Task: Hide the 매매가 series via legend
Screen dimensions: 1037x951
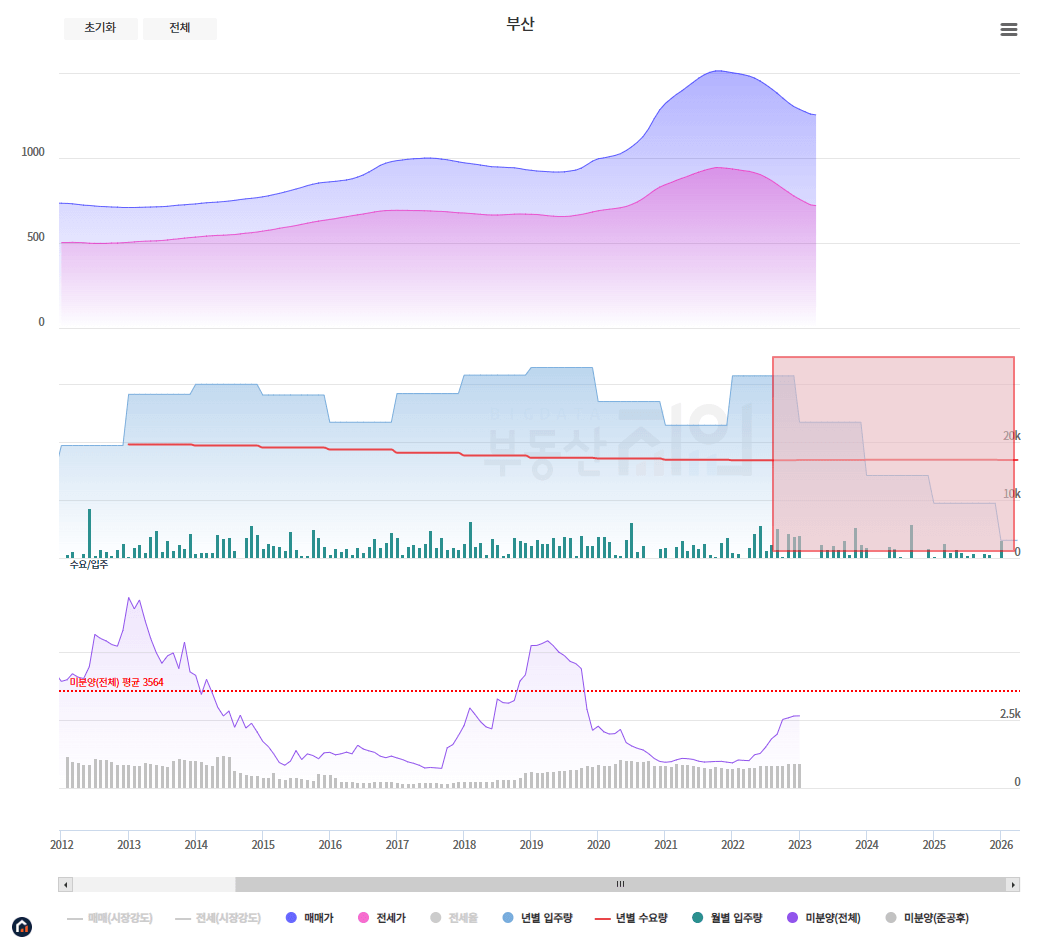Action: 310,918
